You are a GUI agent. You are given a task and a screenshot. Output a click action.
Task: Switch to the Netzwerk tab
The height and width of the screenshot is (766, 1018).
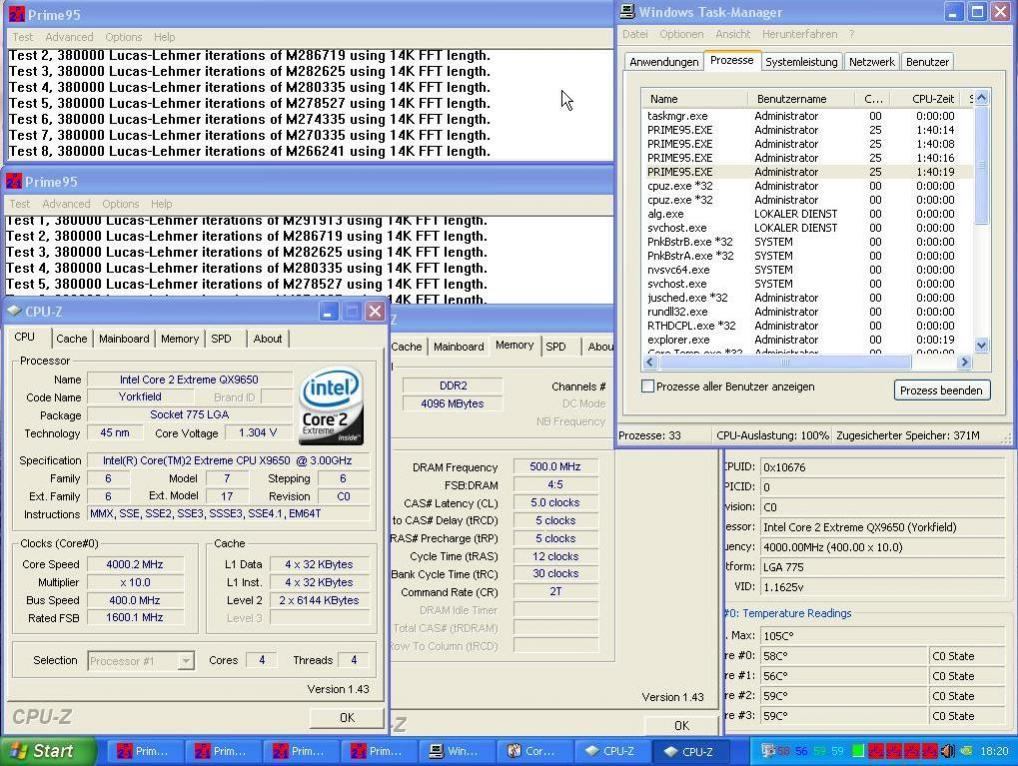871,62
